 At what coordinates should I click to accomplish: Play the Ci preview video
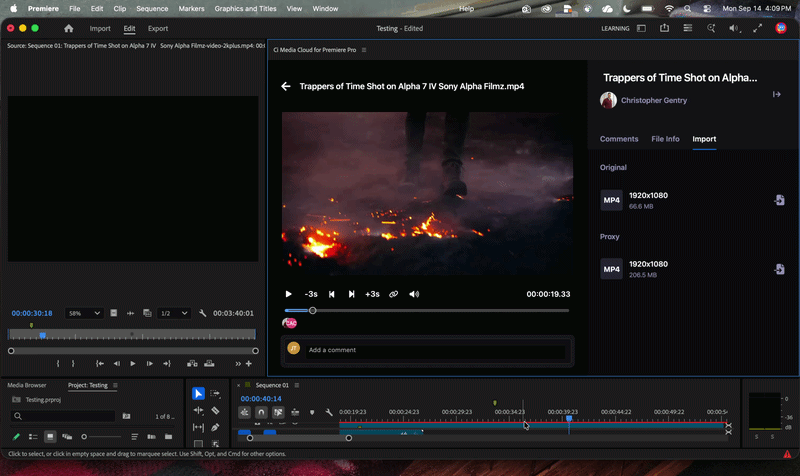point(288,294)
